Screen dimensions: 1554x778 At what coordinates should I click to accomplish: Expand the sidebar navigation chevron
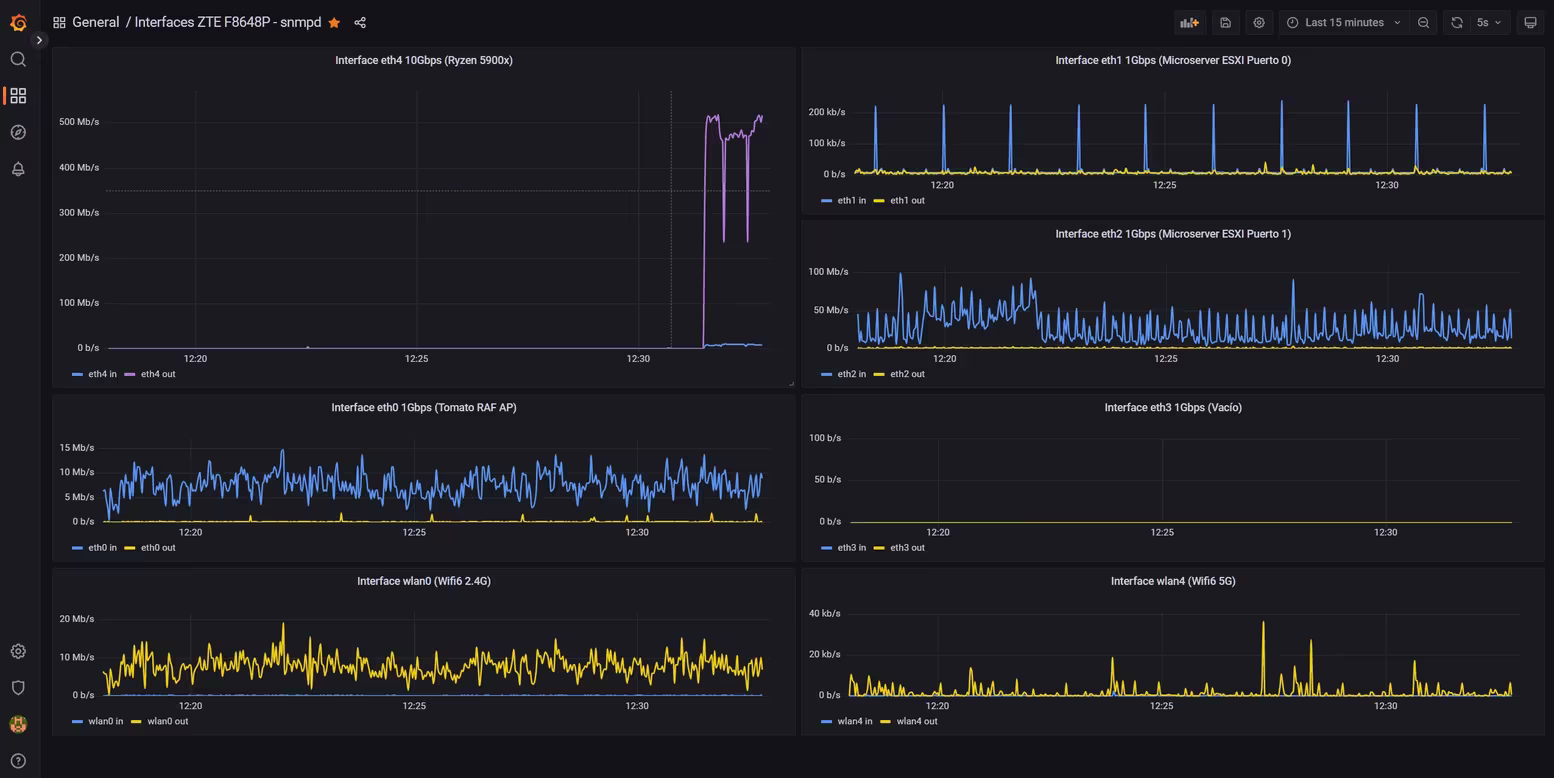point(39,40)
